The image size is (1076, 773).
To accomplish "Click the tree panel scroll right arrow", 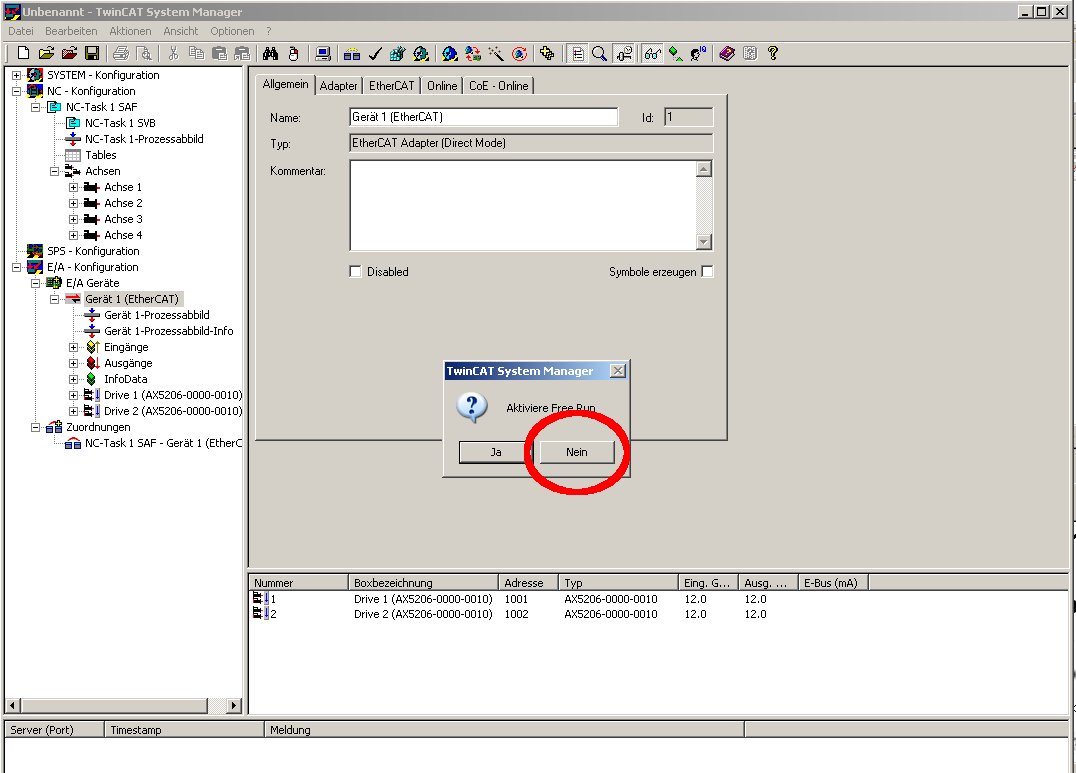I will click(x=234, y=705).
